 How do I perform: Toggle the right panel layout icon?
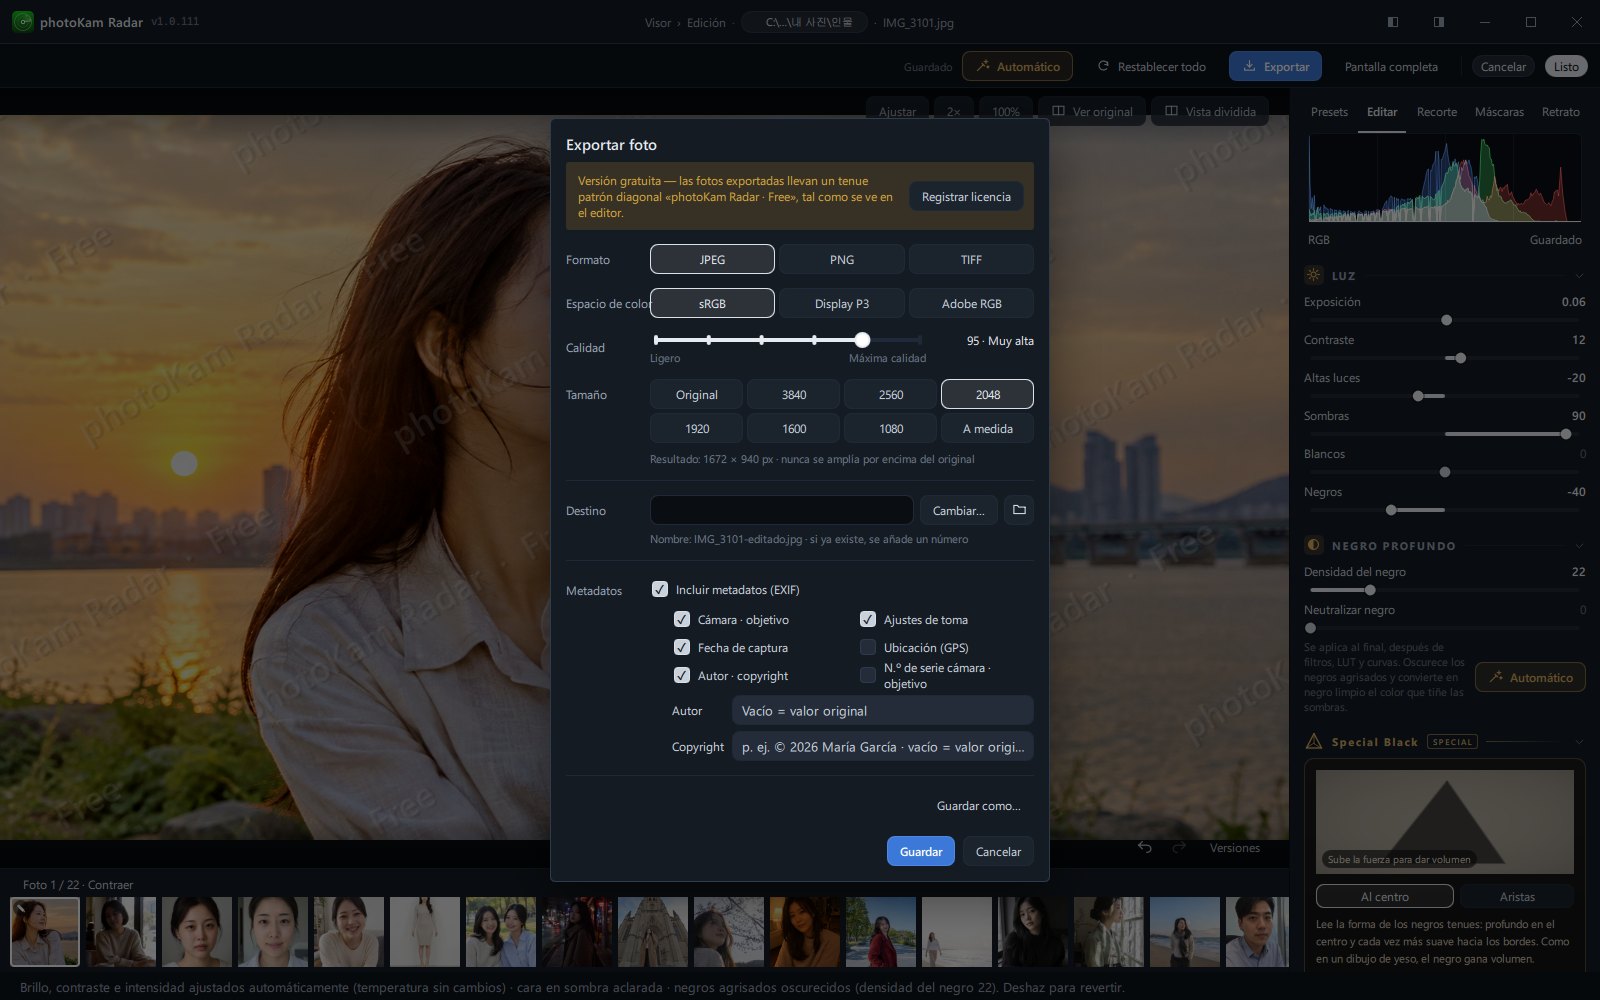pos(1438,22)
